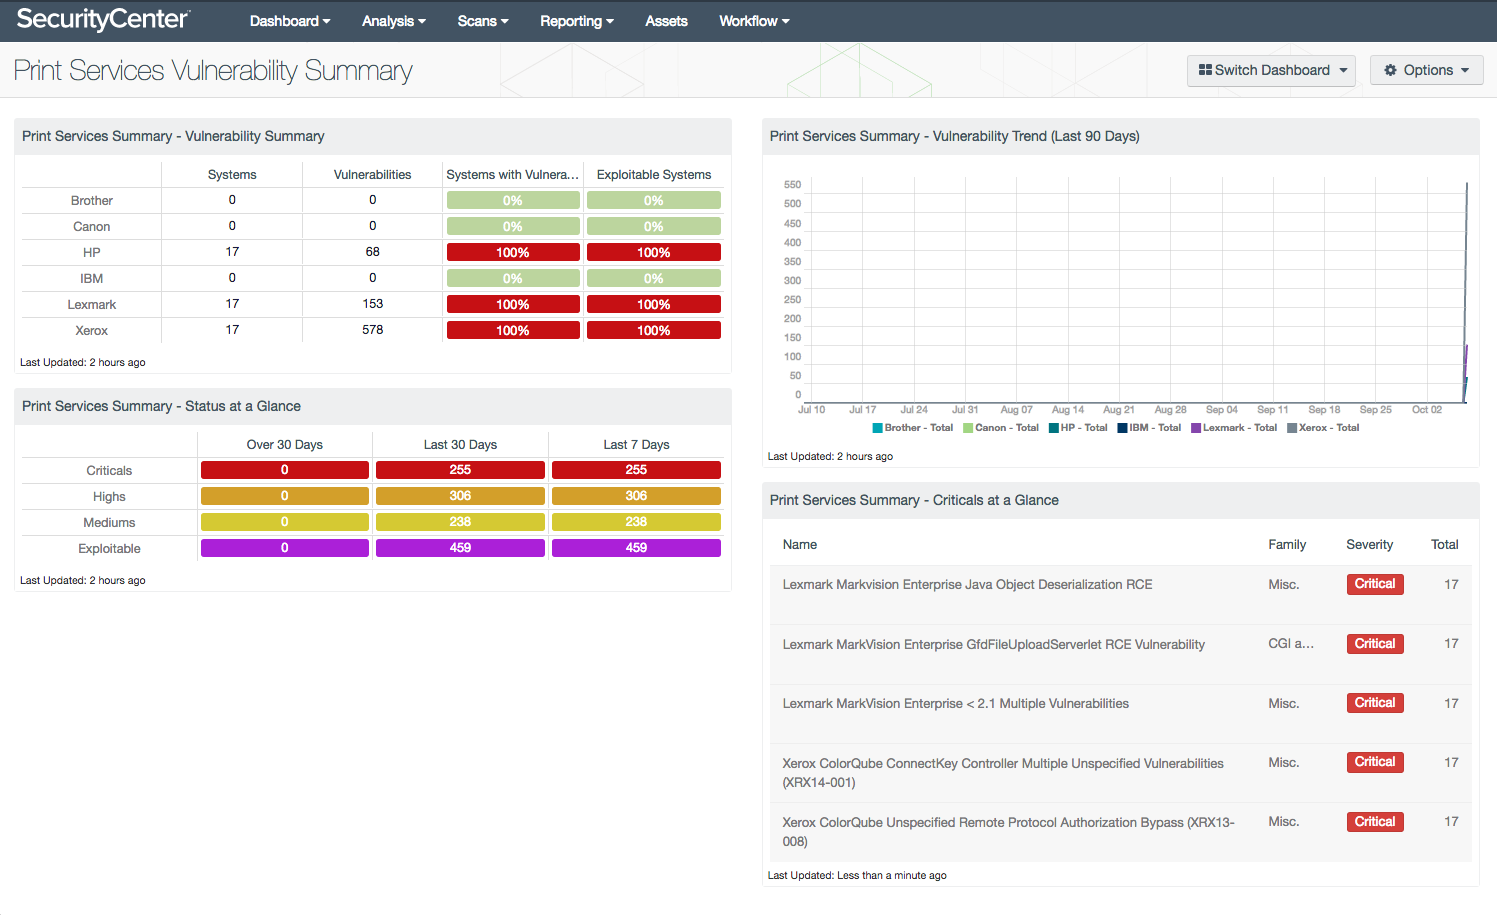1497x915 pixels.
Task: Click Highs Last 7 Days cell 306
Action: pos(636,496)
